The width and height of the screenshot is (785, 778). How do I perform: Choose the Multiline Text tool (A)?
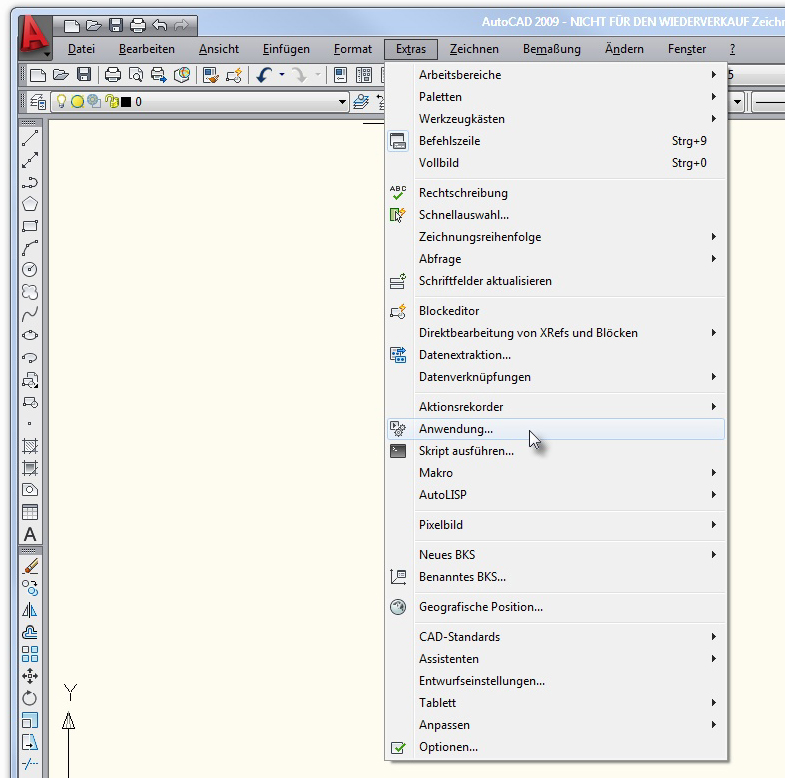30,534
